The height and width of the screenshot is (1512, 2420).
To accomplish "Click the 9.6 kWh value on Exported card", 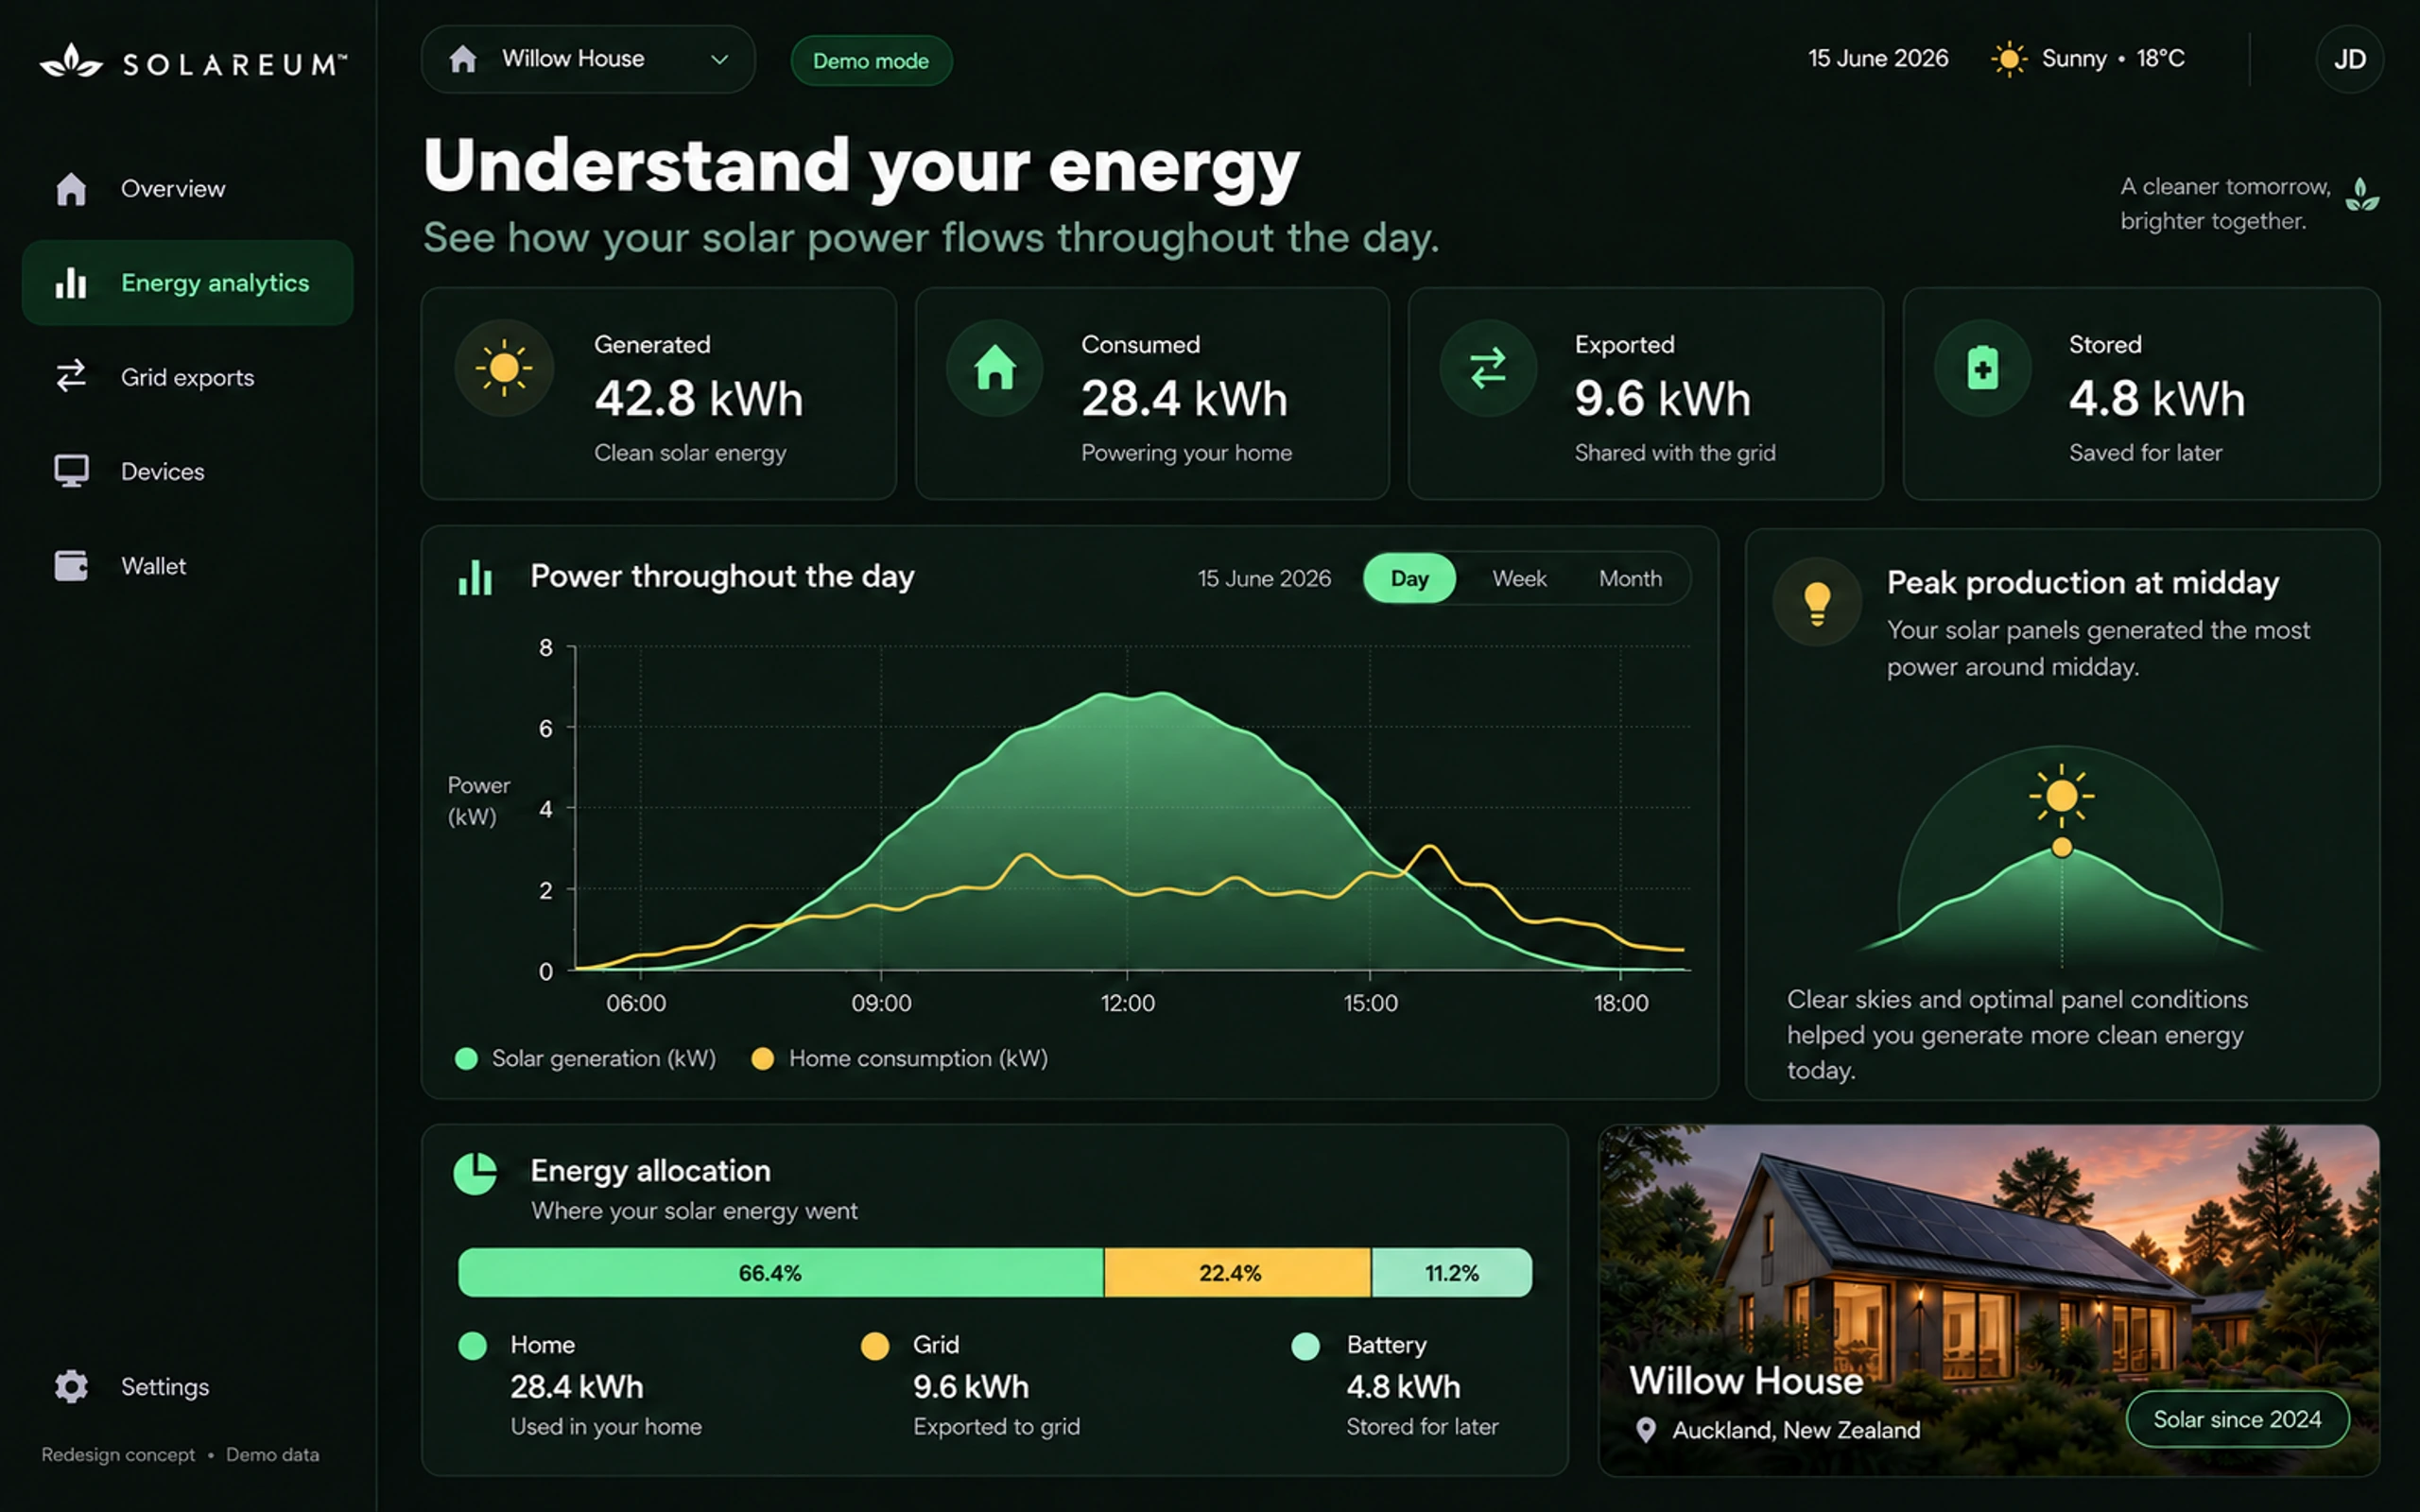I will point(1662,398).
